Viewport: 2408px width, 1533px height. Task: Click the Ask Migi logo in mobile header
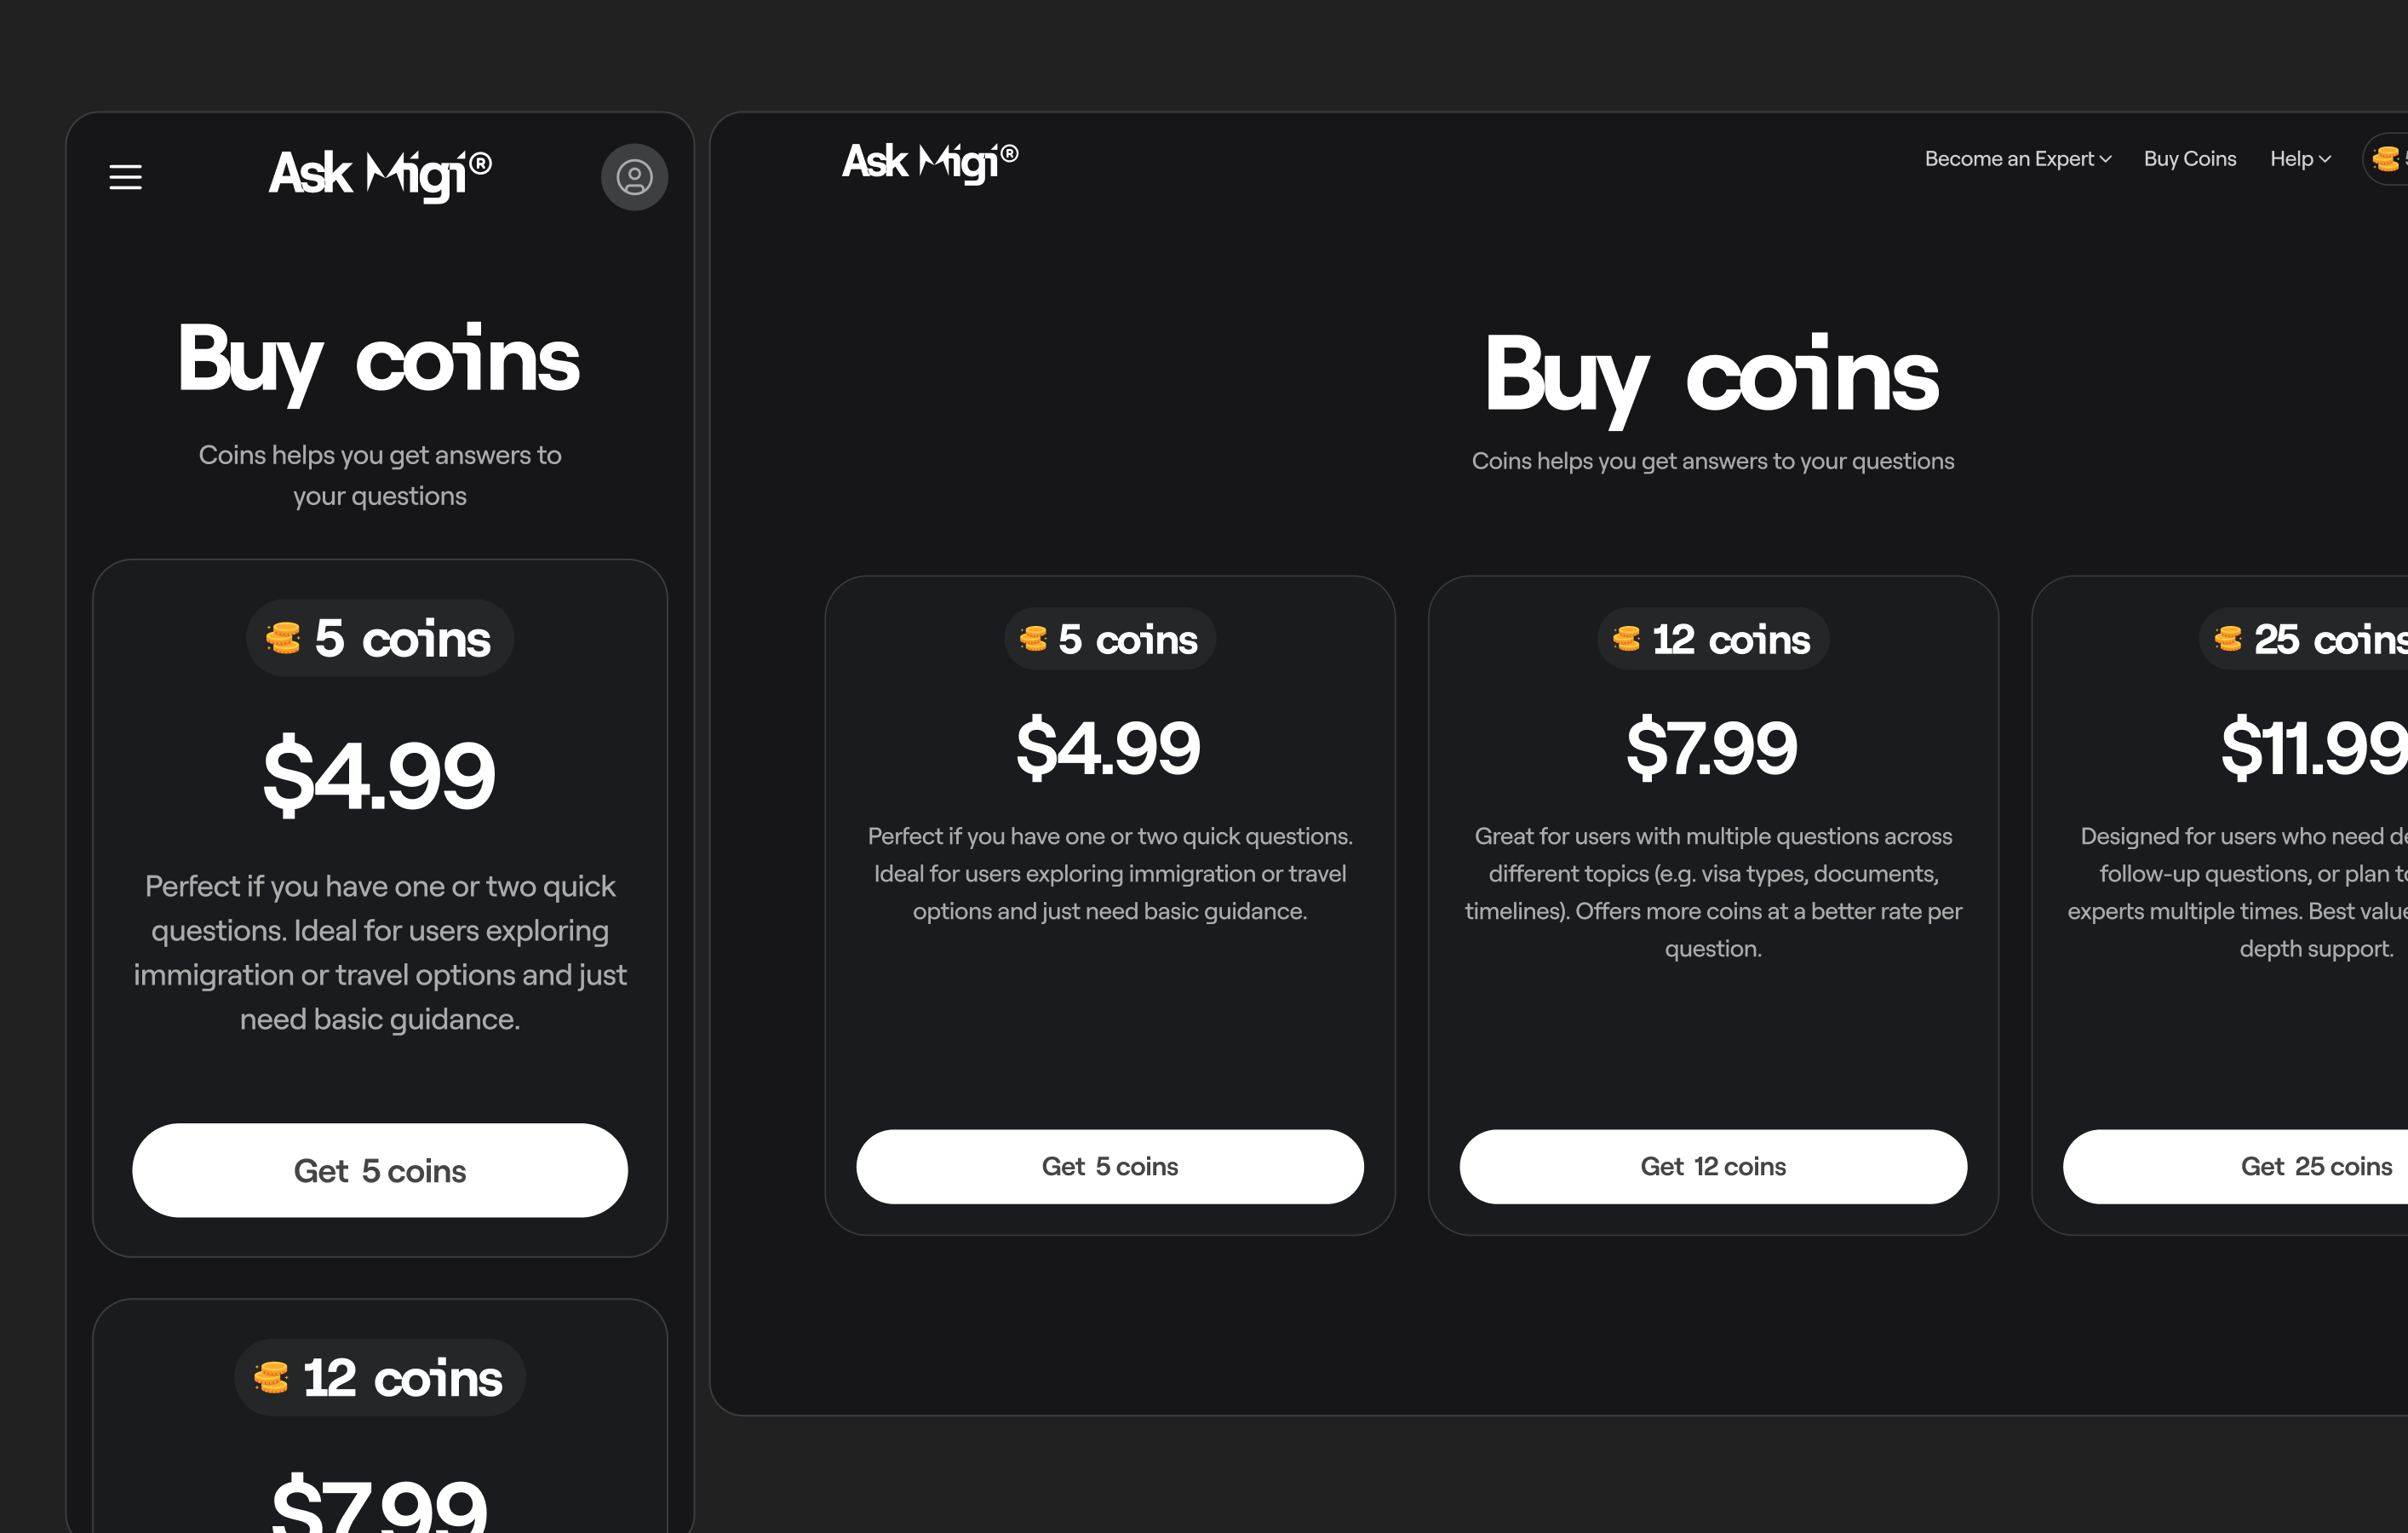[x=380, y=175]
